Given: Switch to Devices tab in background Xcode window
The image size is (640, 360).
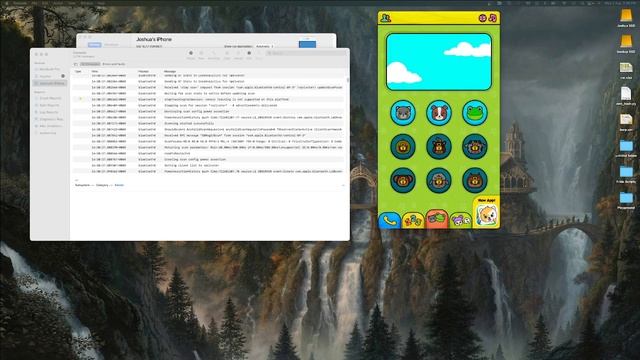Looking at the screenshot, I should 95,44.
